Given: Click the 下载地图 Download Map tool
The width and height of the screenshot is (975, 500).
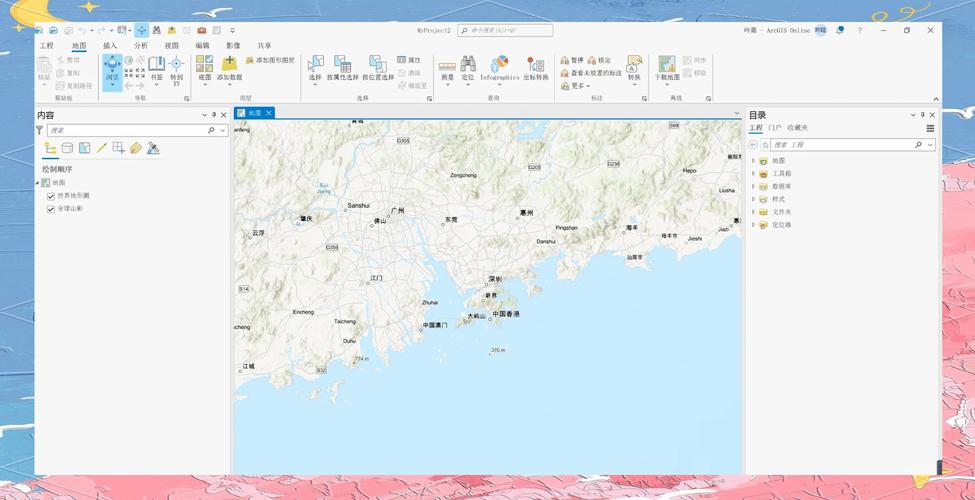Looking at the screenshot, I should (x=667, y=68).
